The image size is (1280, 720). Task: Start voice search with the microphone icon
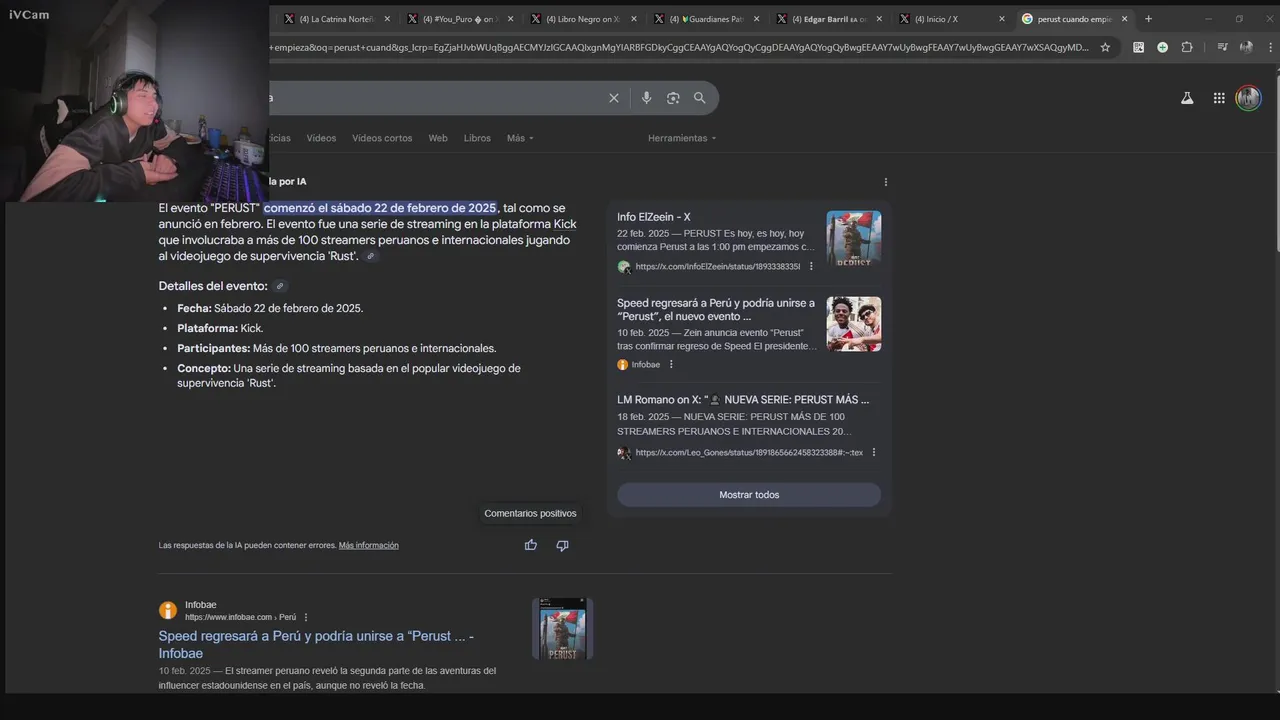point(646,98)
